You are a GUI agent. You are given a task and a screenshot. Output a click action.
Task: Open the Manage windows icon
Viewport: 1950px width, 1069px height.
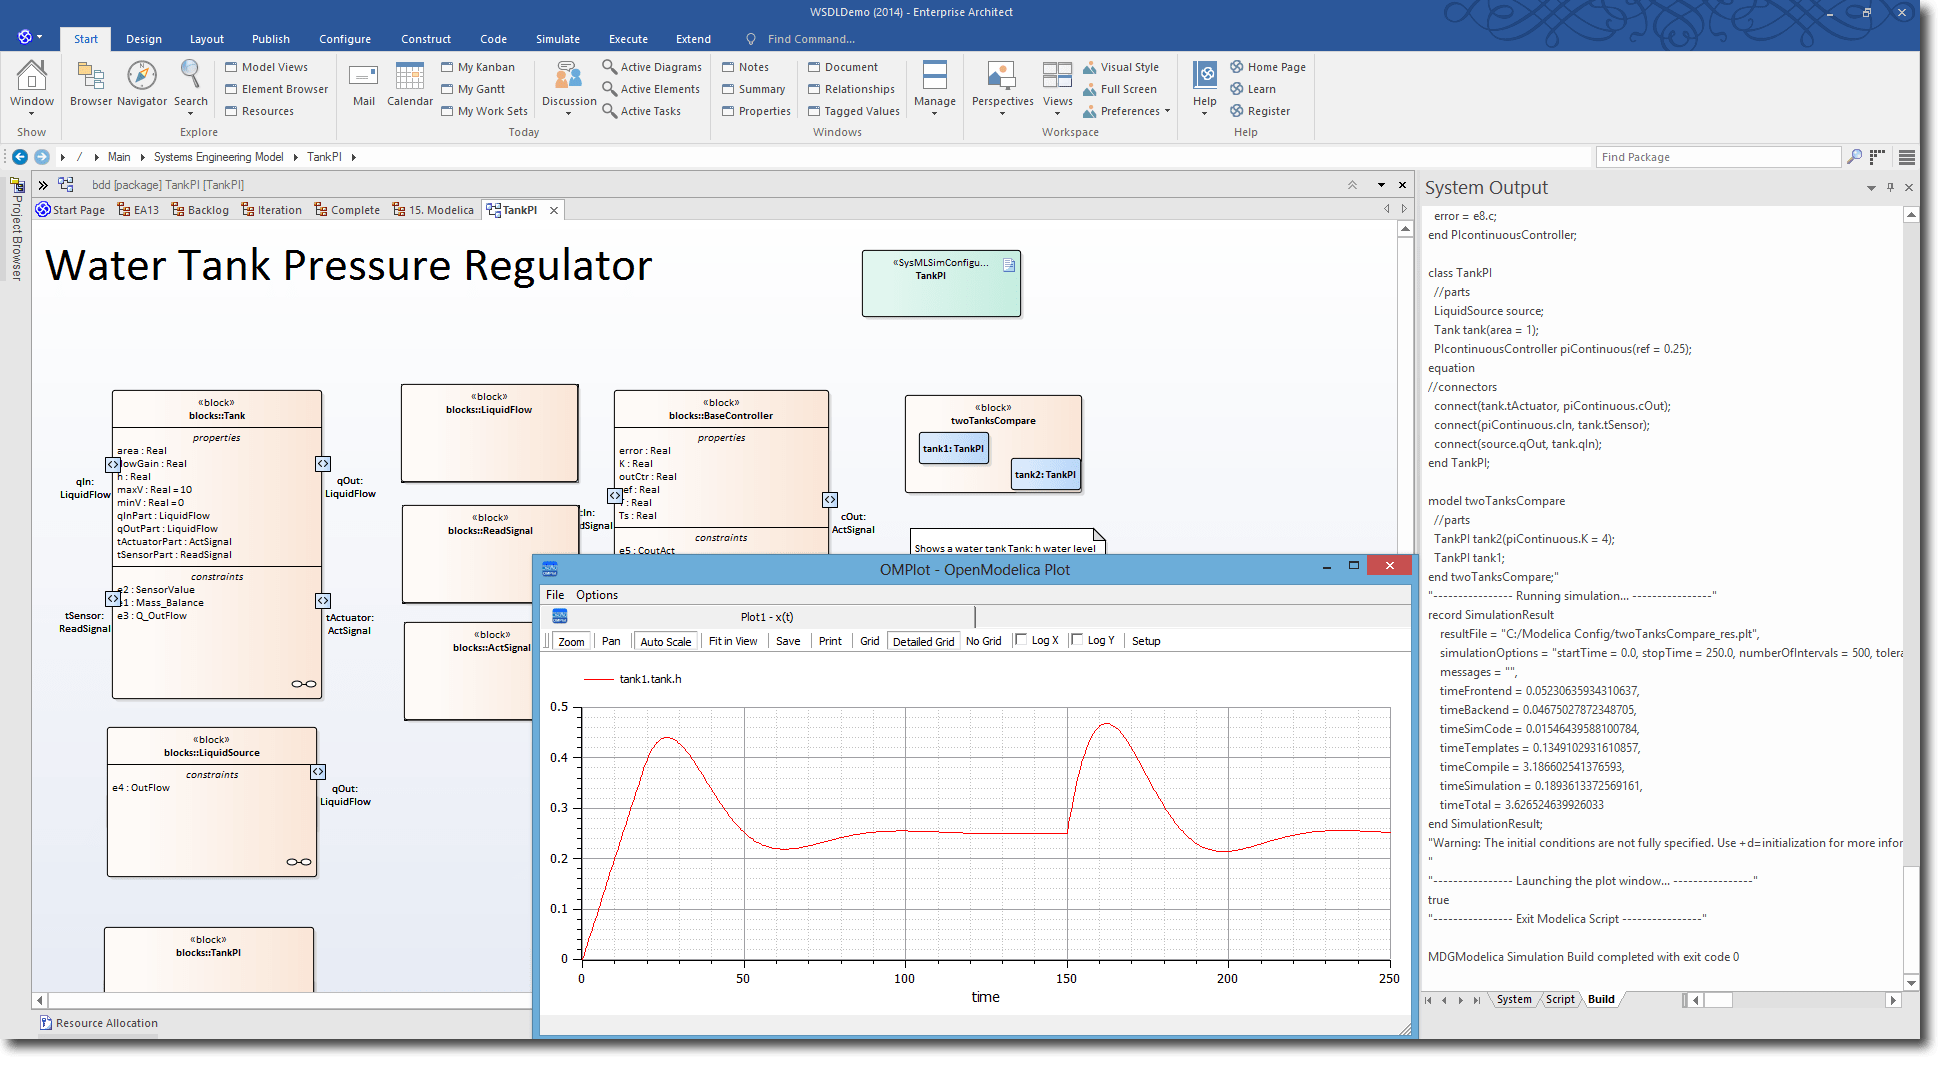[x=935, y=76]
